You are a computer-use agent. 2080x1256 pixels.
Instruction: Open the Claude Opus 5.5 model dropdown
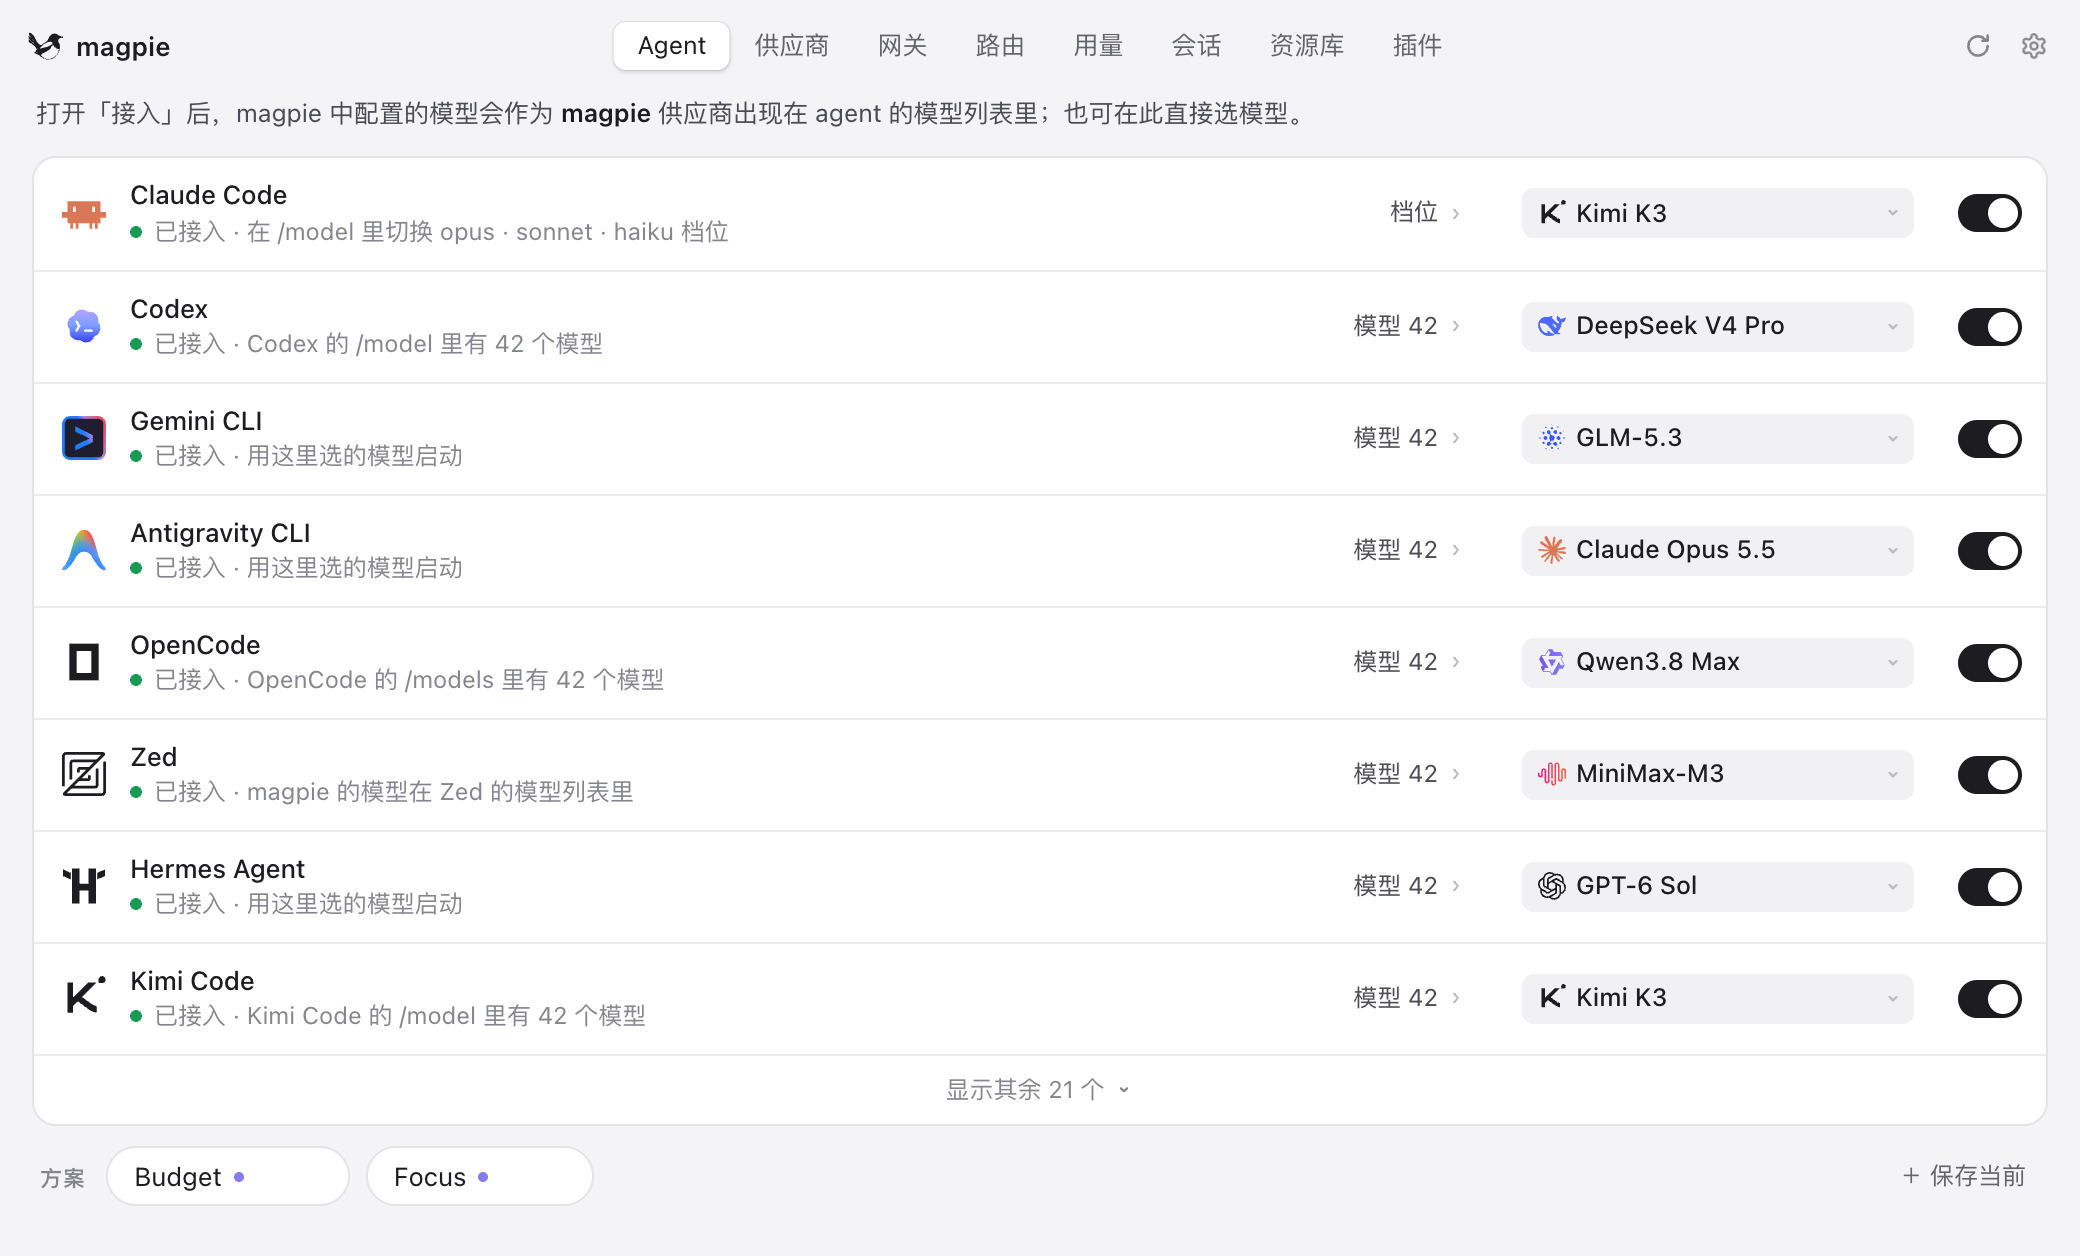(x=1717, y=550)
